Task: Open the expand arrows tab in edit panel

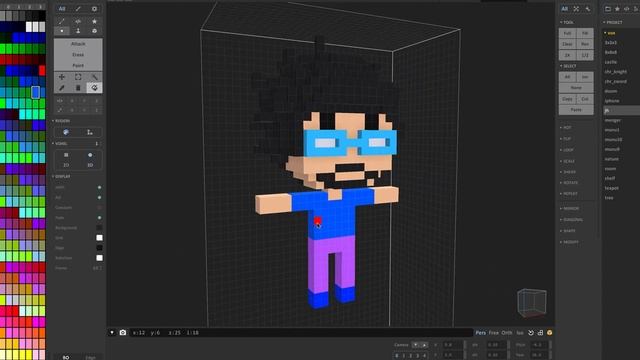Action: [x=576, y=9]
